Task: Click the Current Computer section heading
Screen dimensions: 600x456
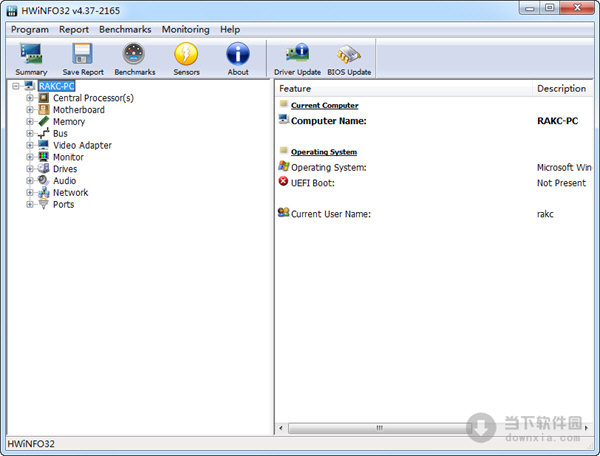Action: click(324, 106)
